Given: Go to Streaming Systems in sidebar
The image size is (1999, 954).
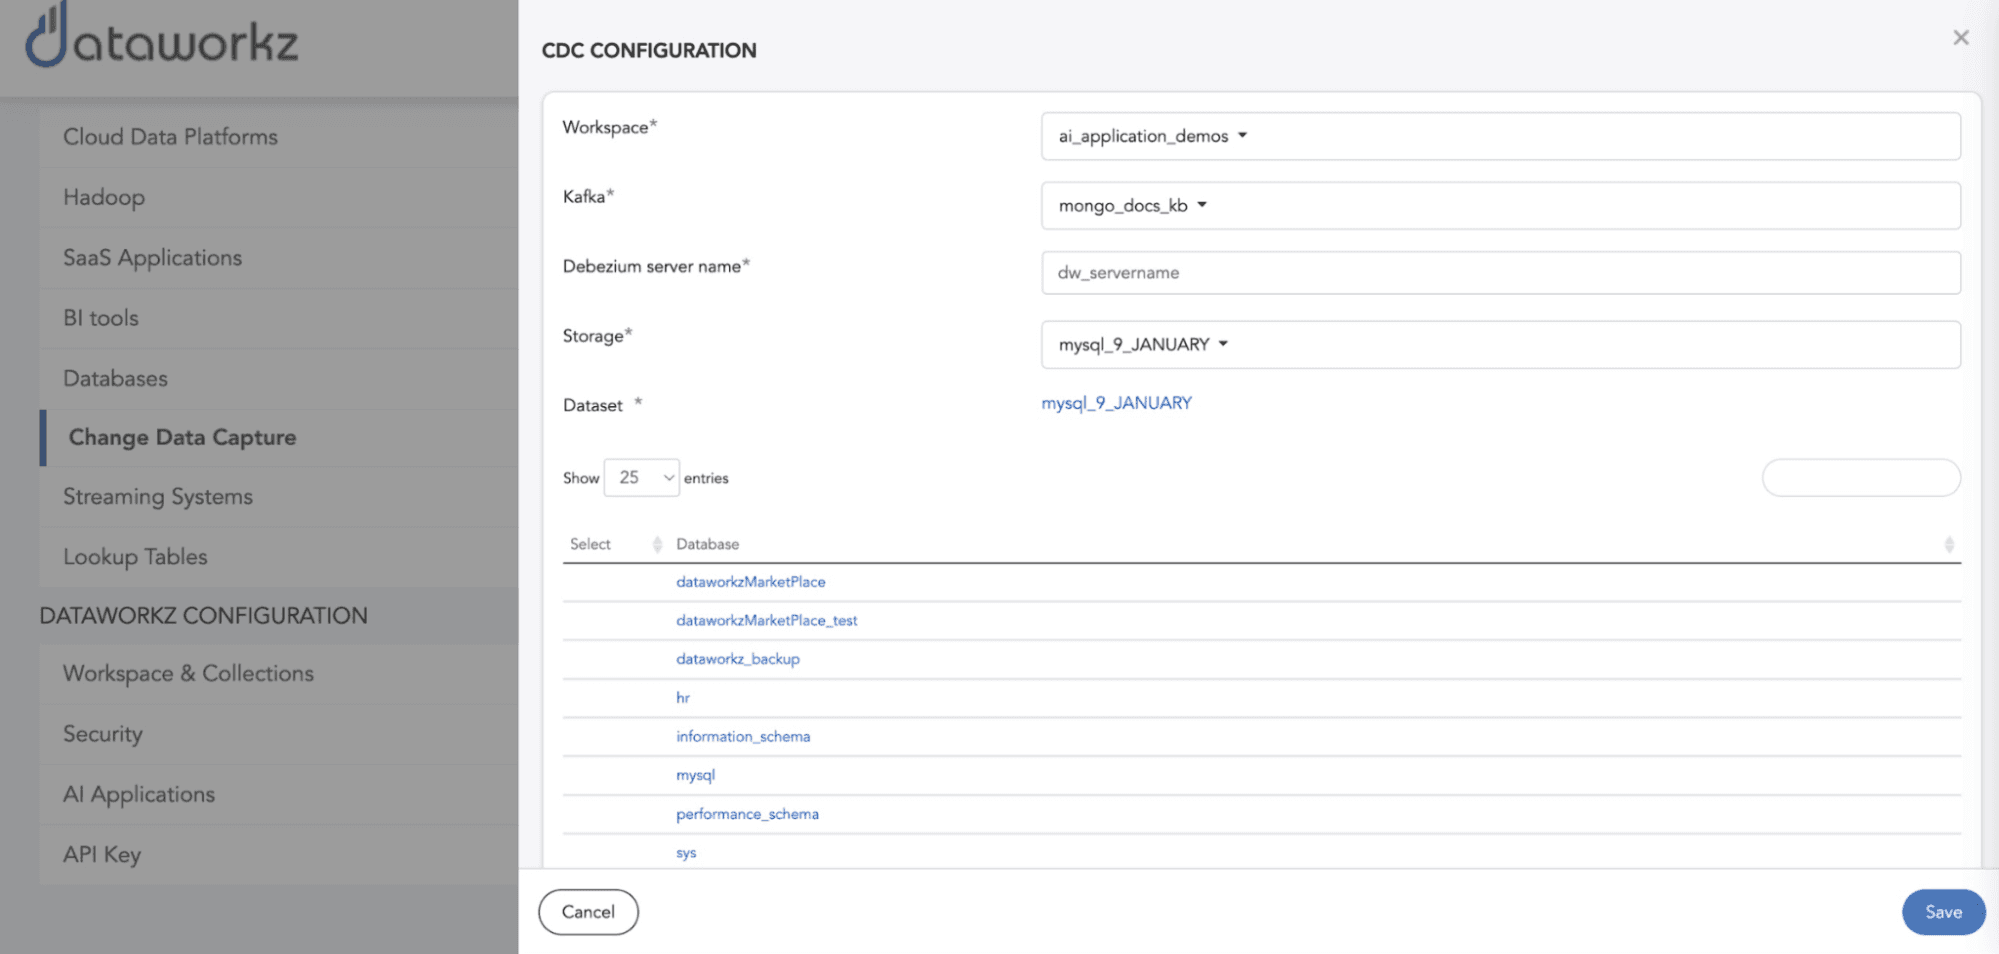Looking at the screenshot, I should 158,497.
